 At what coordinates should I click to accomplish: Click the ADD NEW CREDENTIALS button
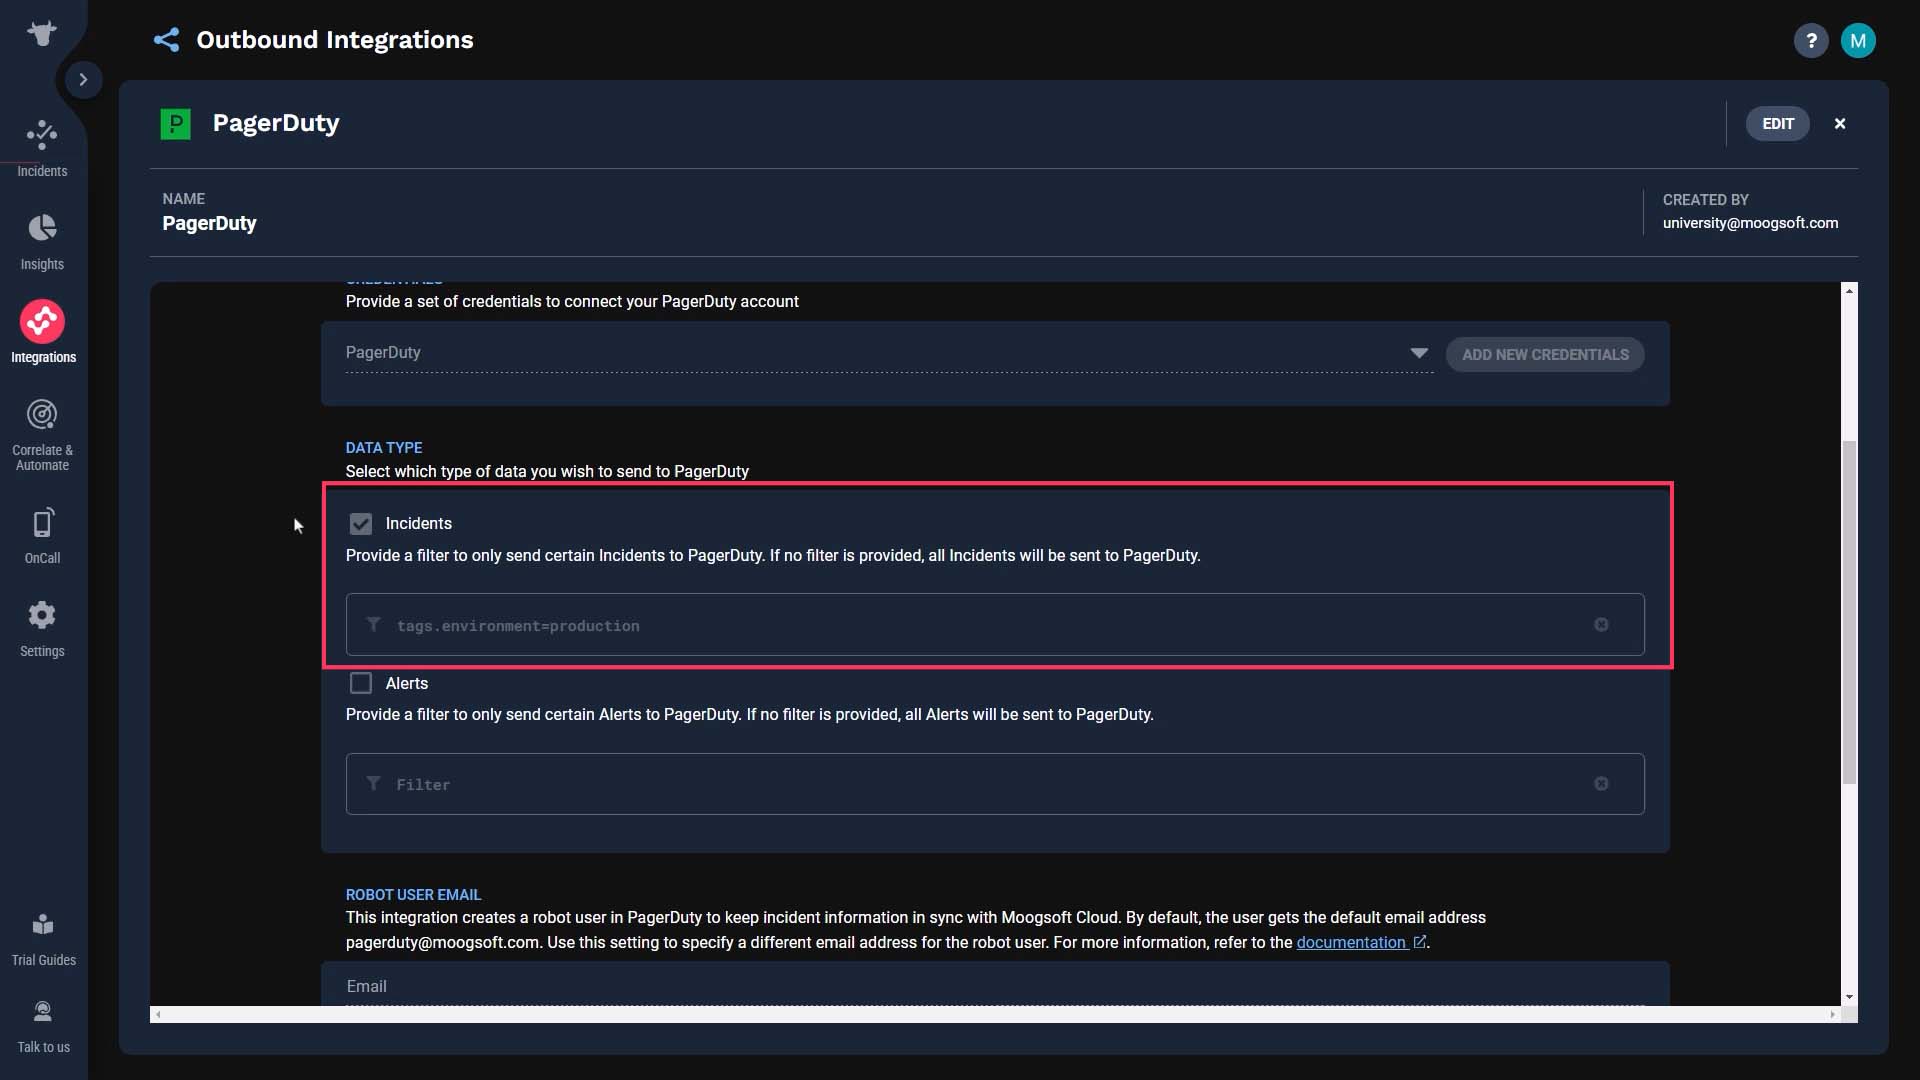(1545, 353)
